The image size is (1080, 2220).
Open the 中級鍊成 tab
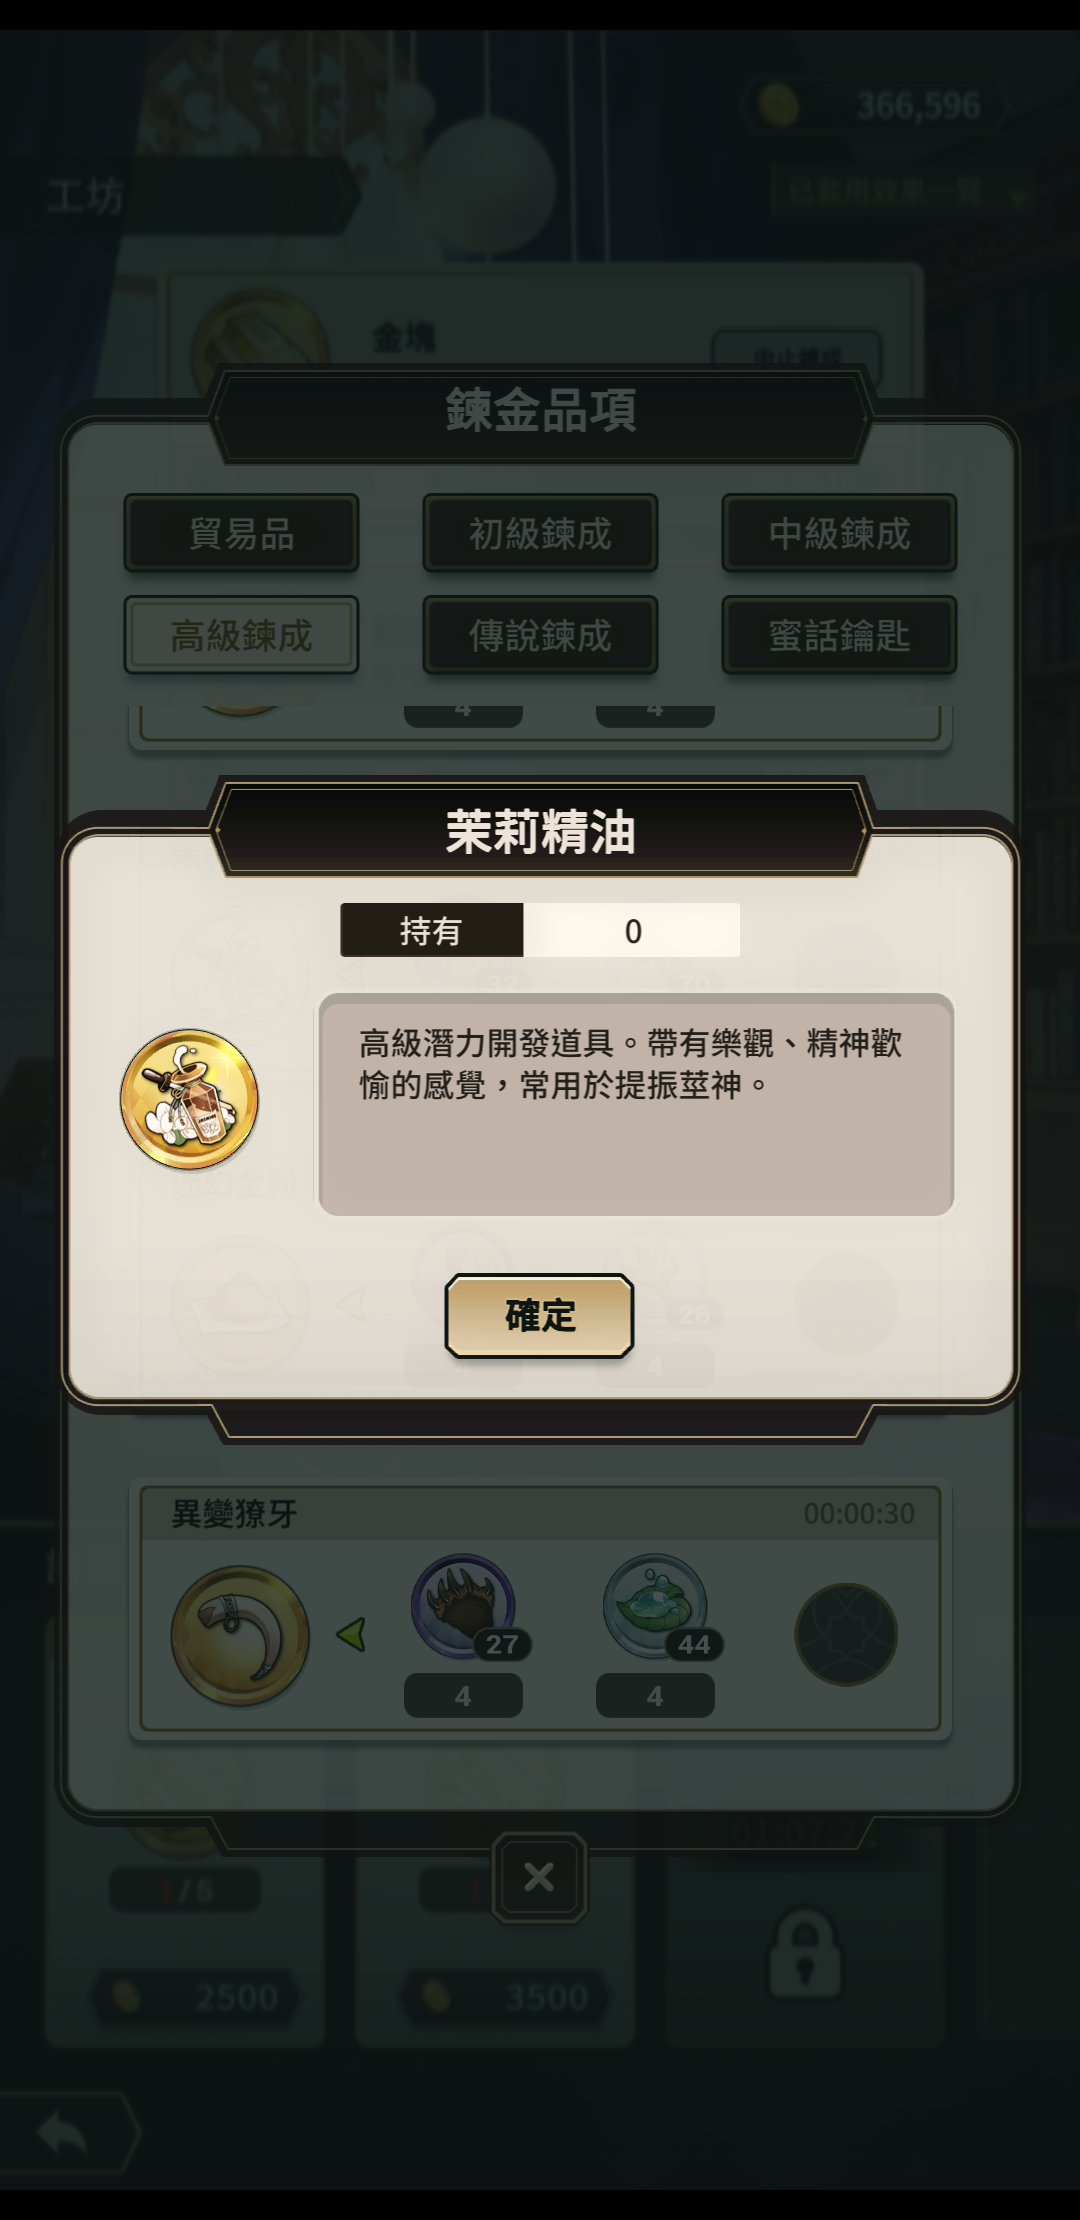[x=839, y=533]
